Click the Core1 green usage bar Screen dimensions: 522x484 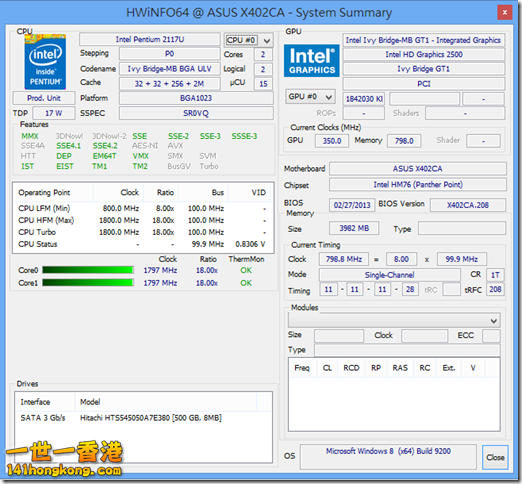(x=88, y=283)
